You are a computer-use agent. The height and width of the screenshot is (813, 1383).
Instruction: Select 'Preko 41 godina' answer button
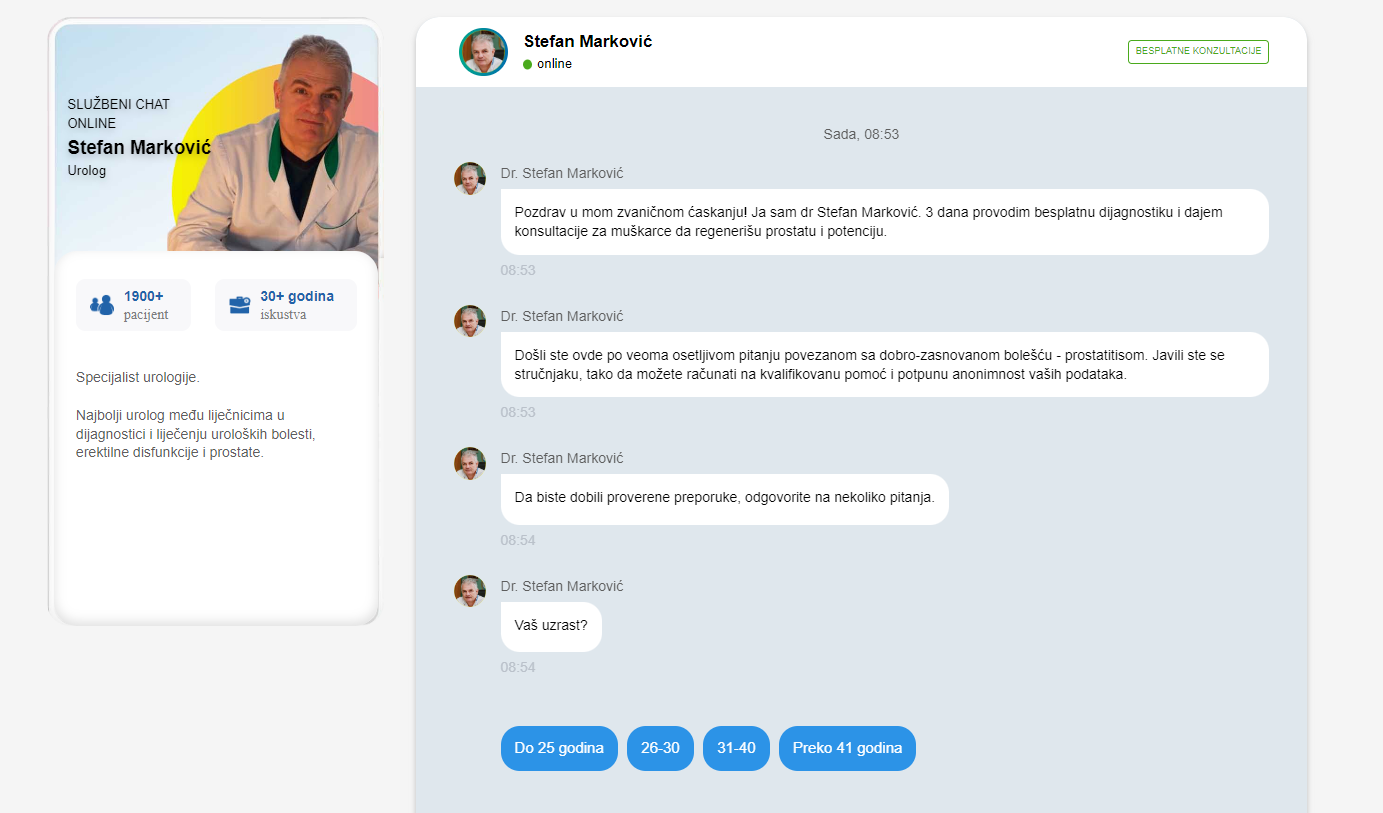click(x=847, y=748)
